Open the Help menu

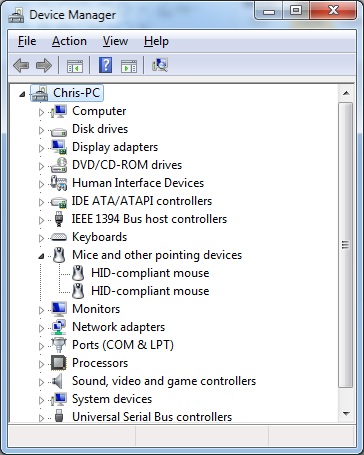tap(156, 41)
